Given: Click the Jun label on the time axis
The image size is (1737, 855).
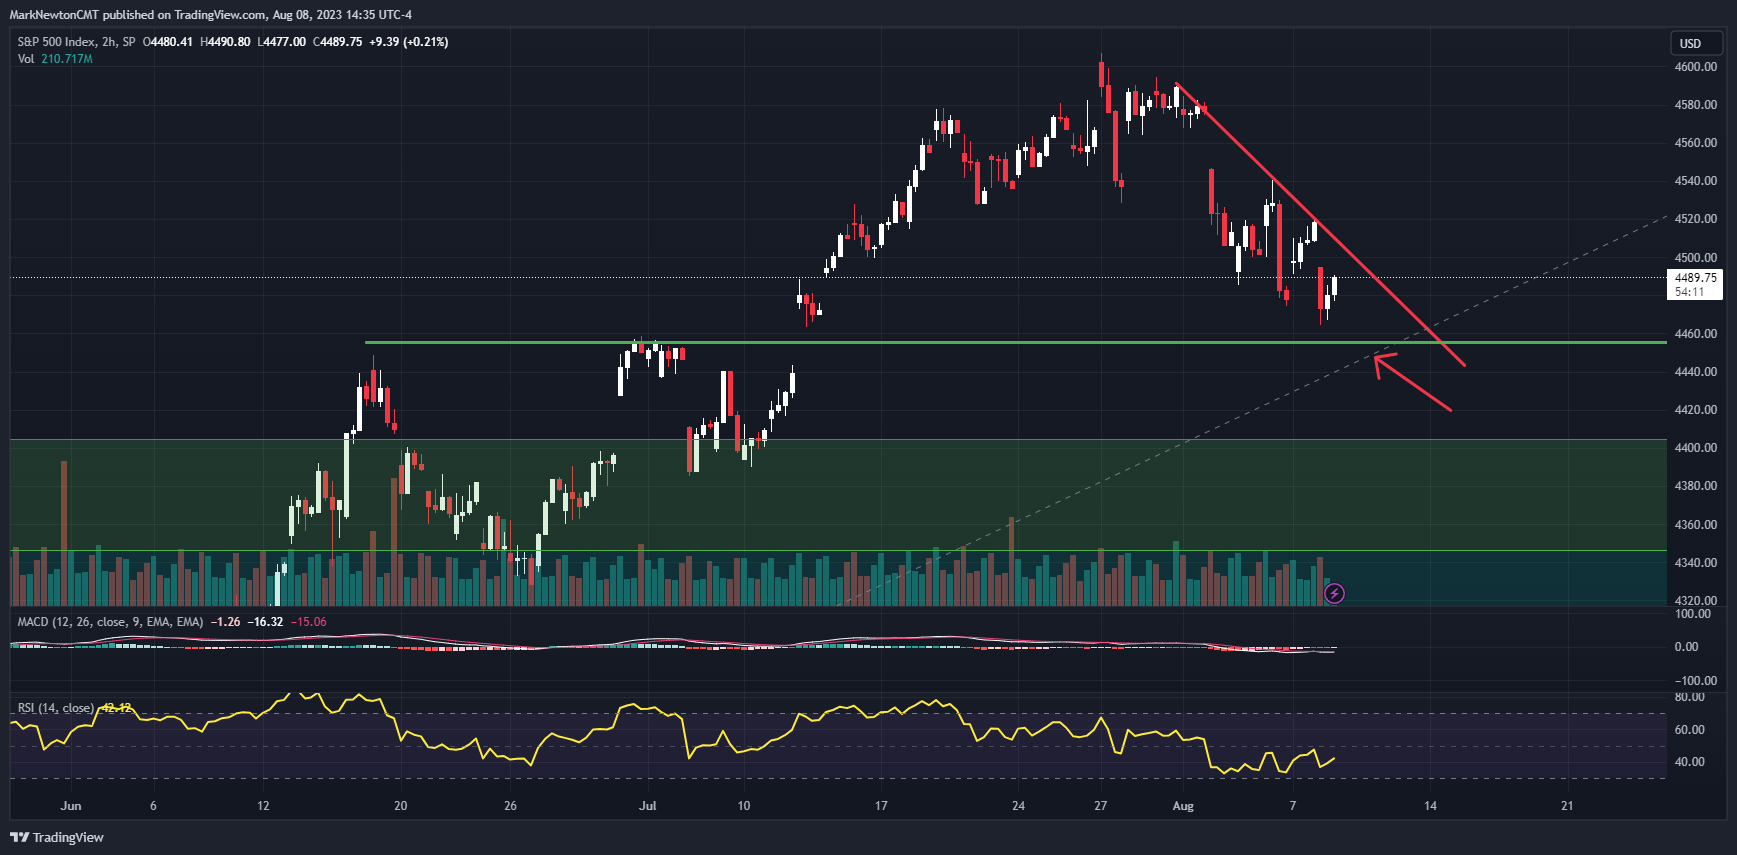Looking at the screenshot, I should tap(70, 806).
